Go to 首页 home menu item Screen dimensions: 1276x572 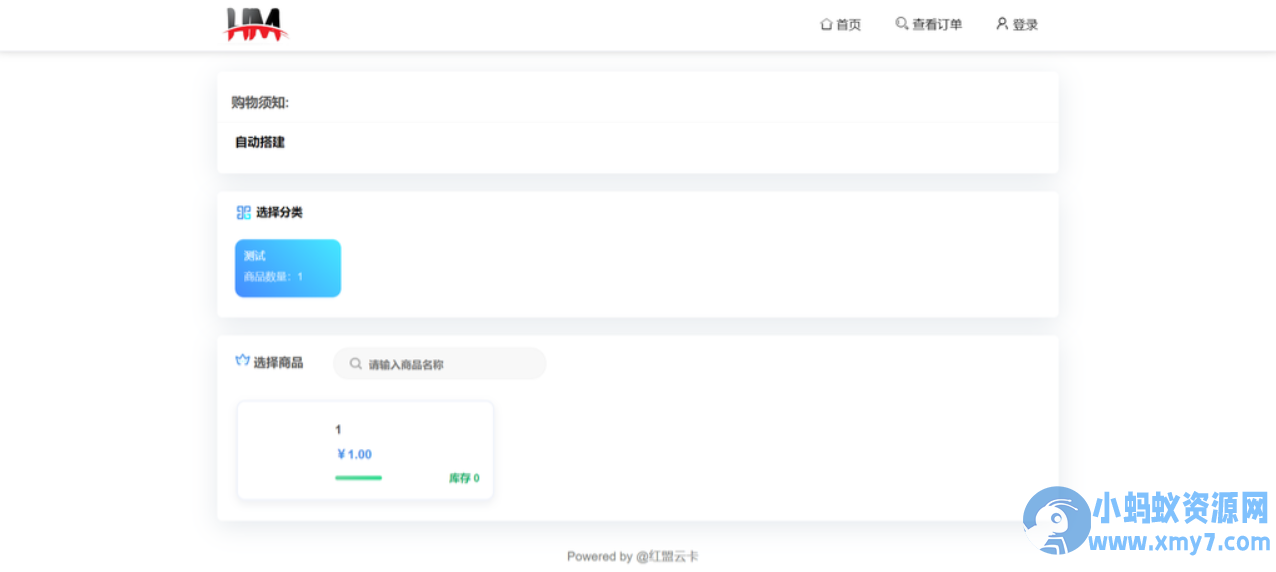click(840, 24)
